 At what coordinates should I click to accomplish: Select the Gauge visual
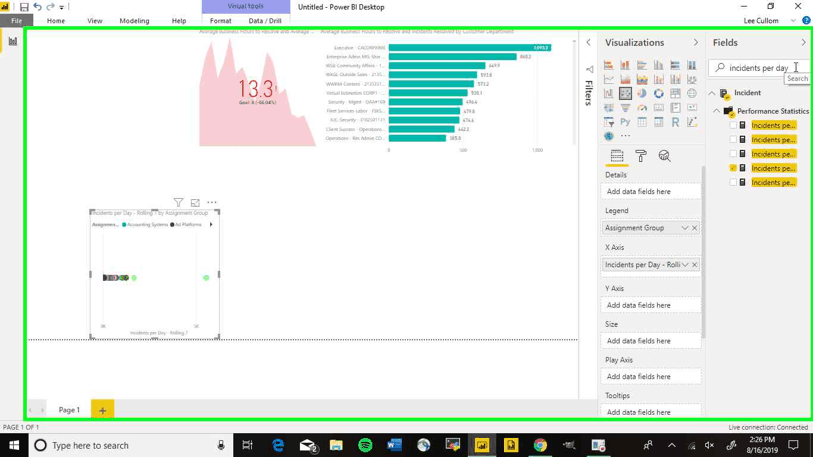642,107
